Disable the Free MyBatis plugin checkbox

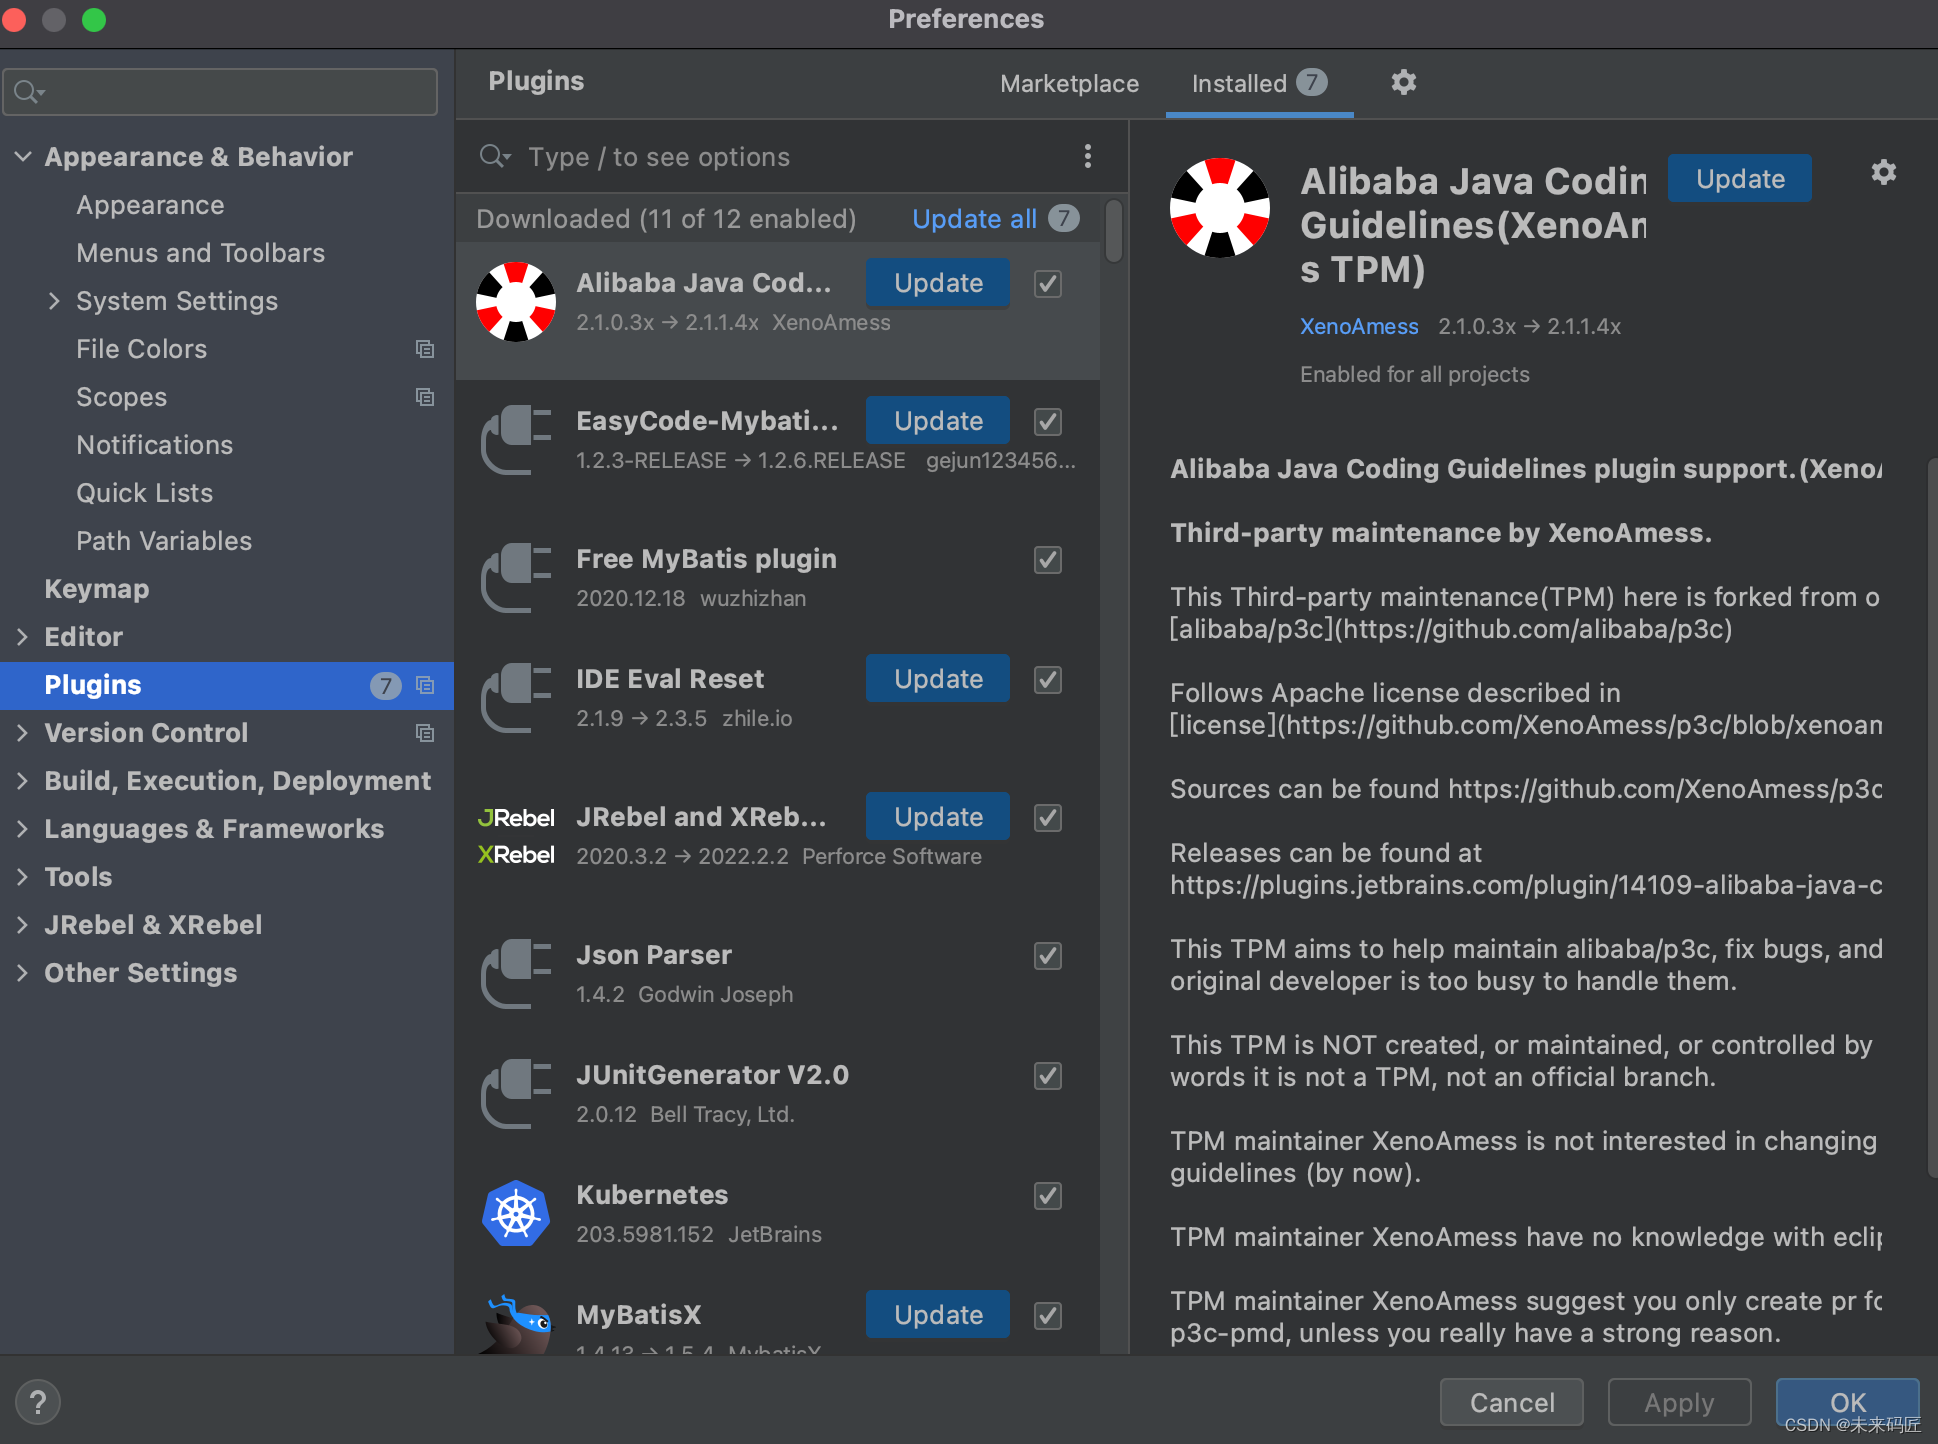[x=1047, y=560]
